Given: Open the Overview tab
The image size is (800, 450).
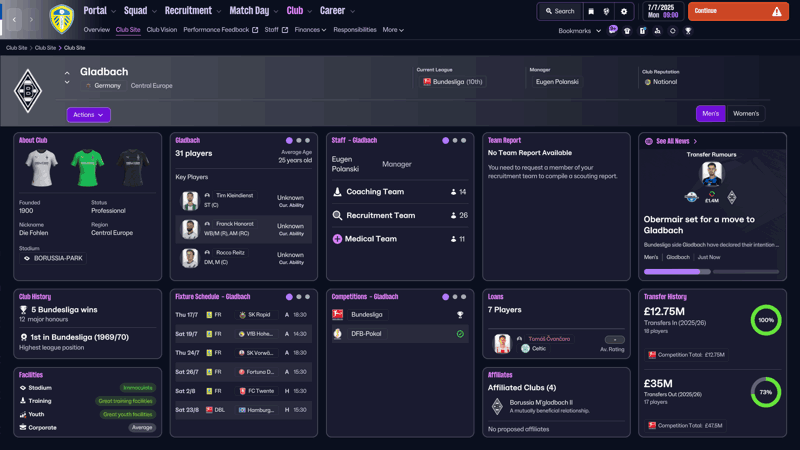Looking at the screenshot, I should 96,30.
